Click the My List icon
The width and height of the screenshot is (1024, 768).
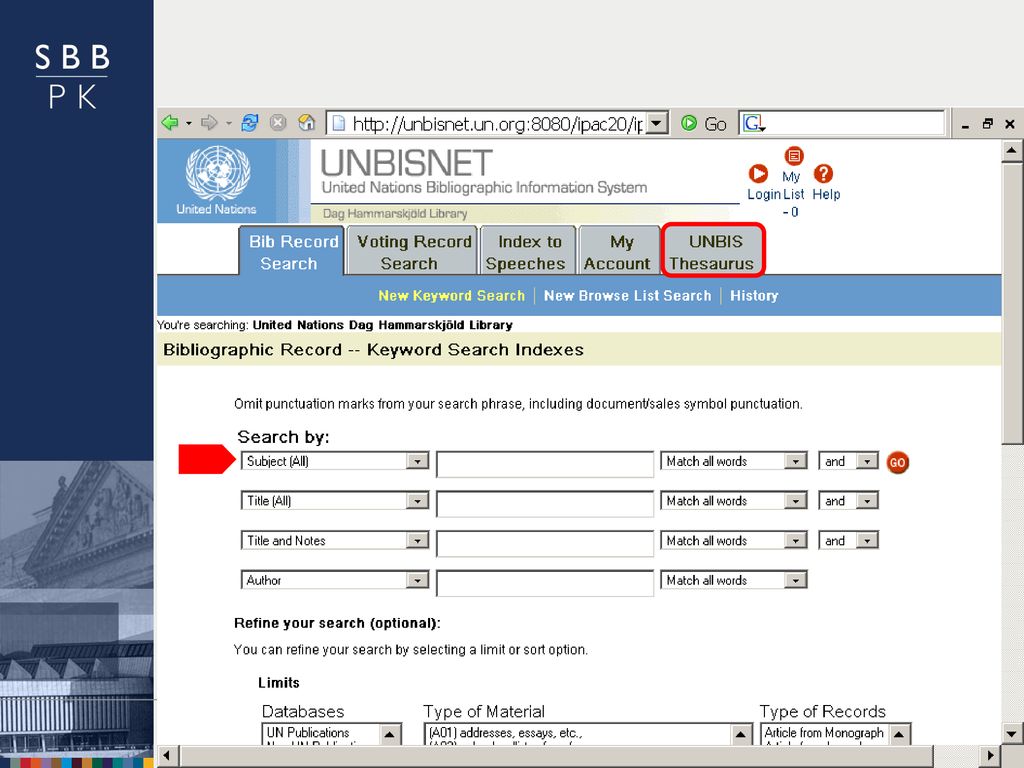(x=794, y=156)
